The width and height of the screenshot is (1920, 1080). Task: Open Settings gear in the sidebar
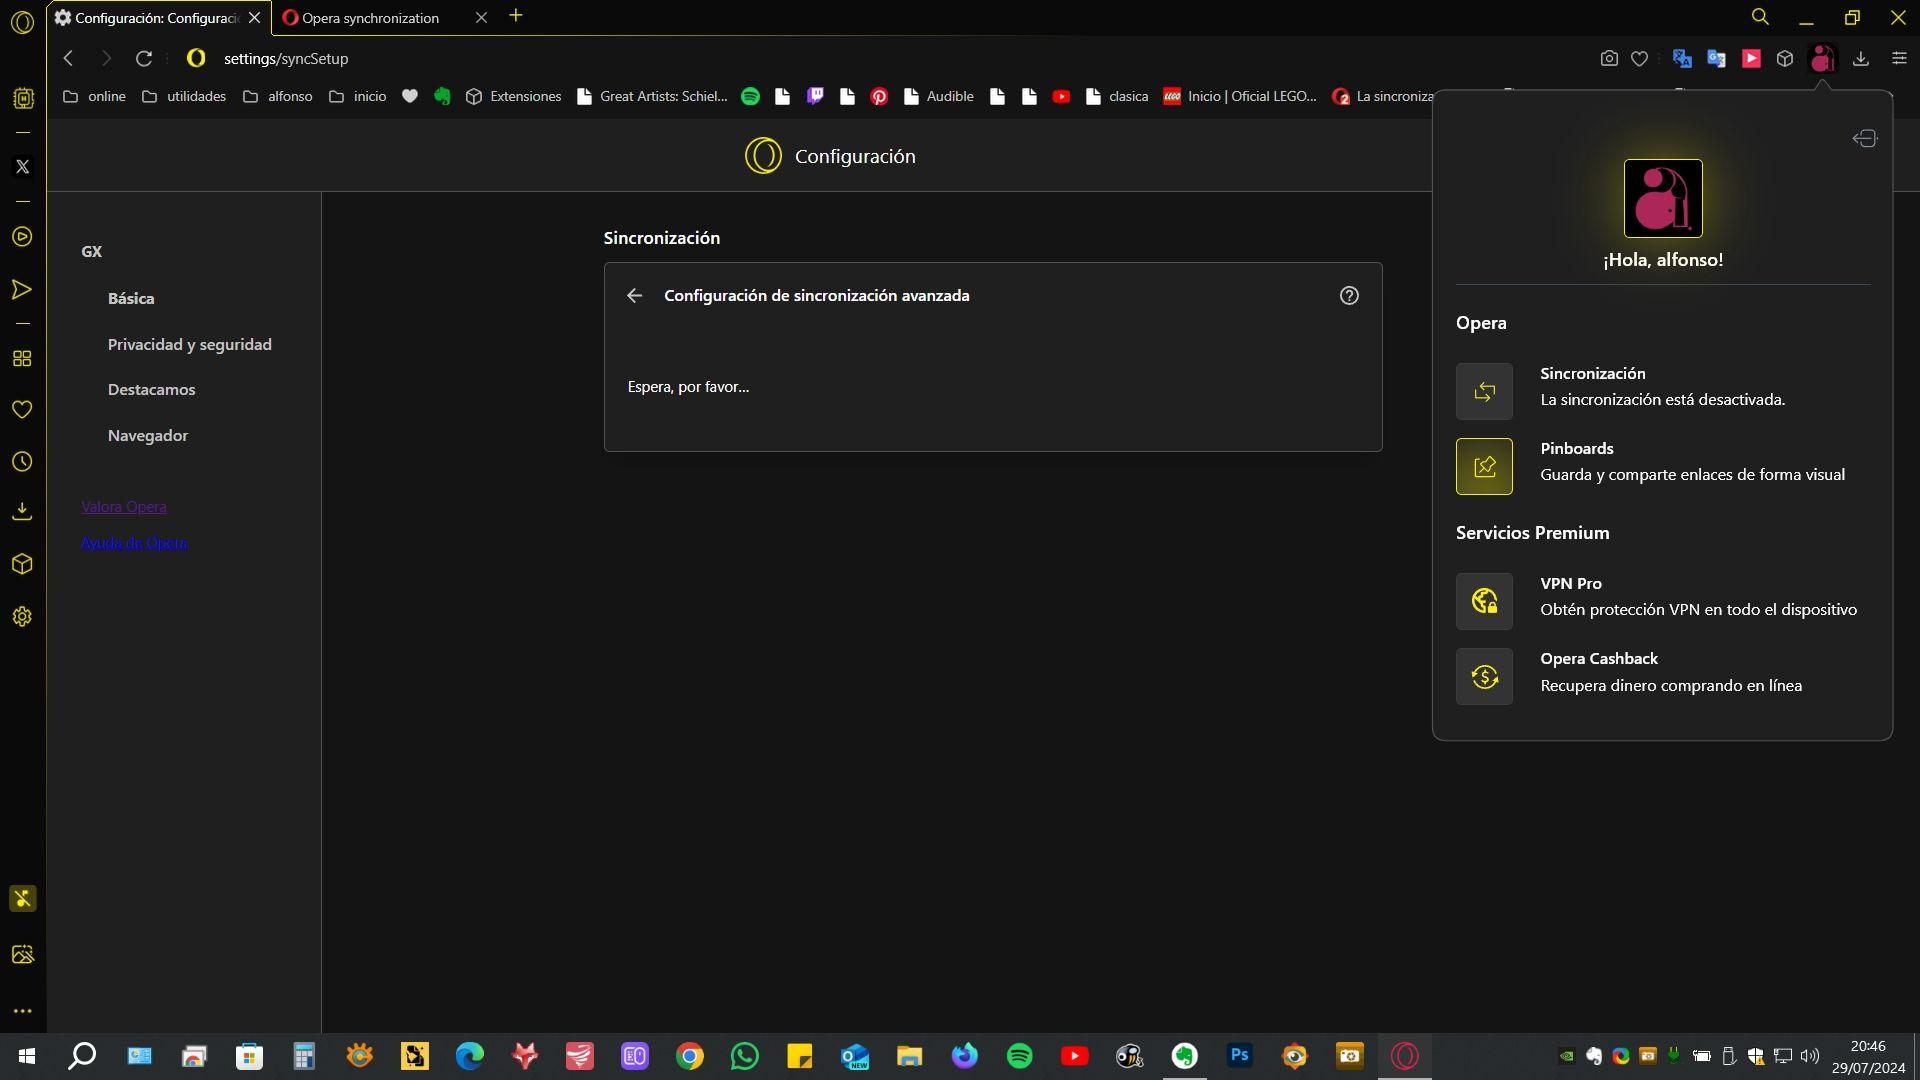(x=22, y=617)
